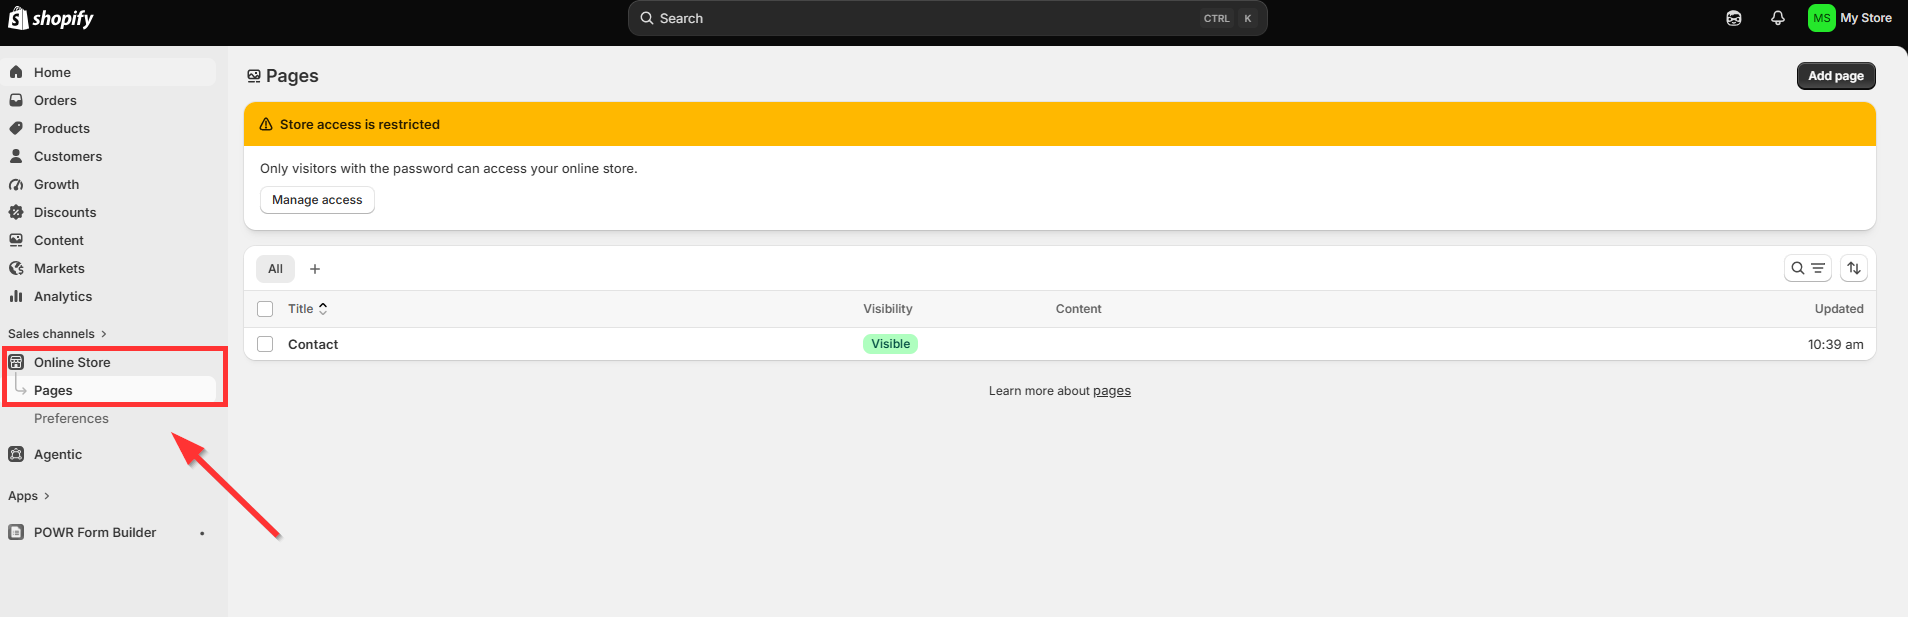Add a new view with plus
1908x617 pixels.
coord(315,269)
